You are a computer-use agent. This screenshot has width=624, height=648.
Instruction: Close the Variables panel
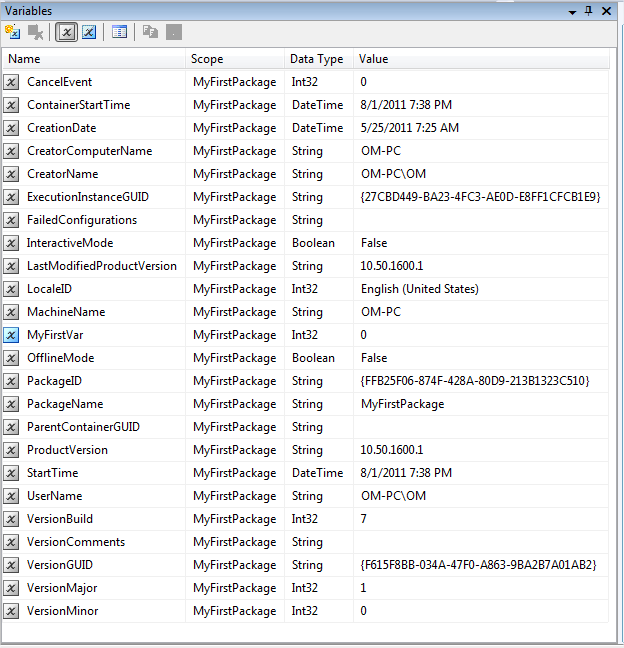tap(608, 10)
